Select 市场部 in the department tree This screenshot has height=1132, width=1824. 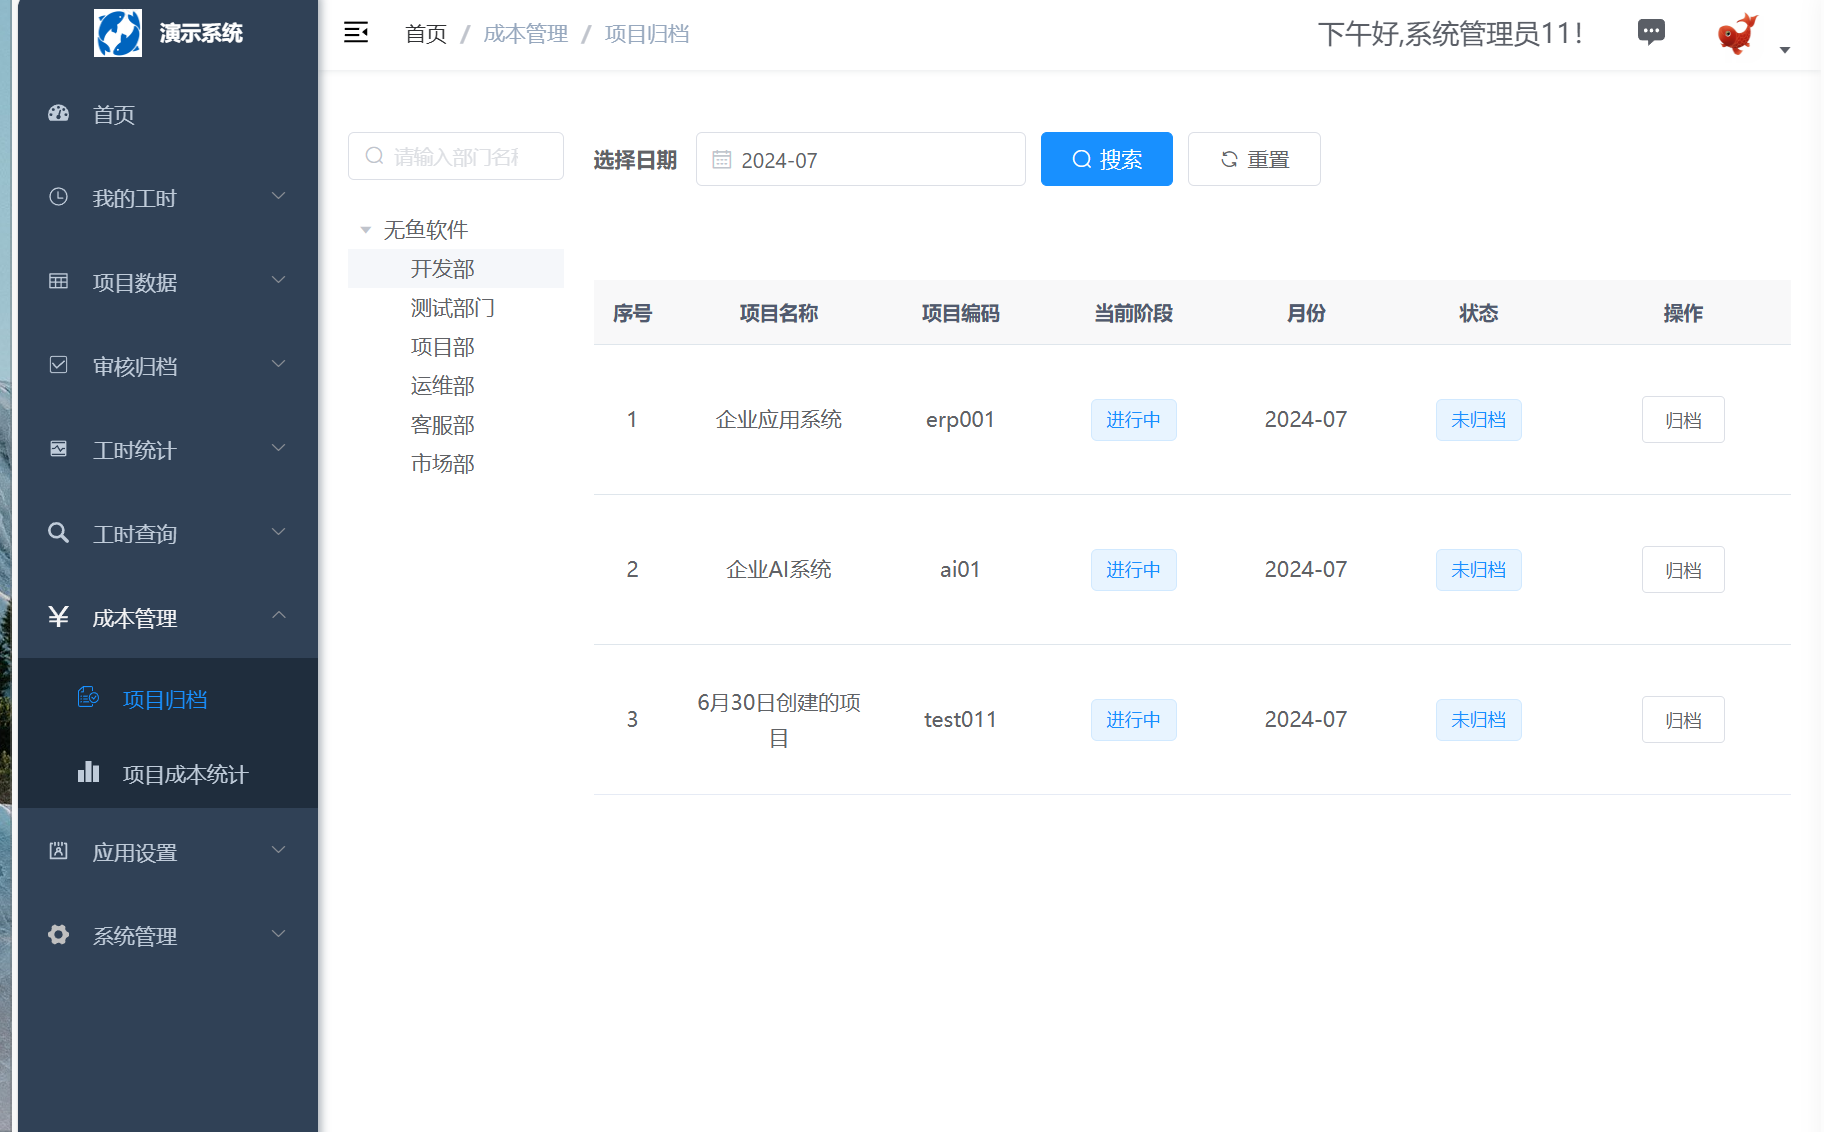(x=443, y=464)
